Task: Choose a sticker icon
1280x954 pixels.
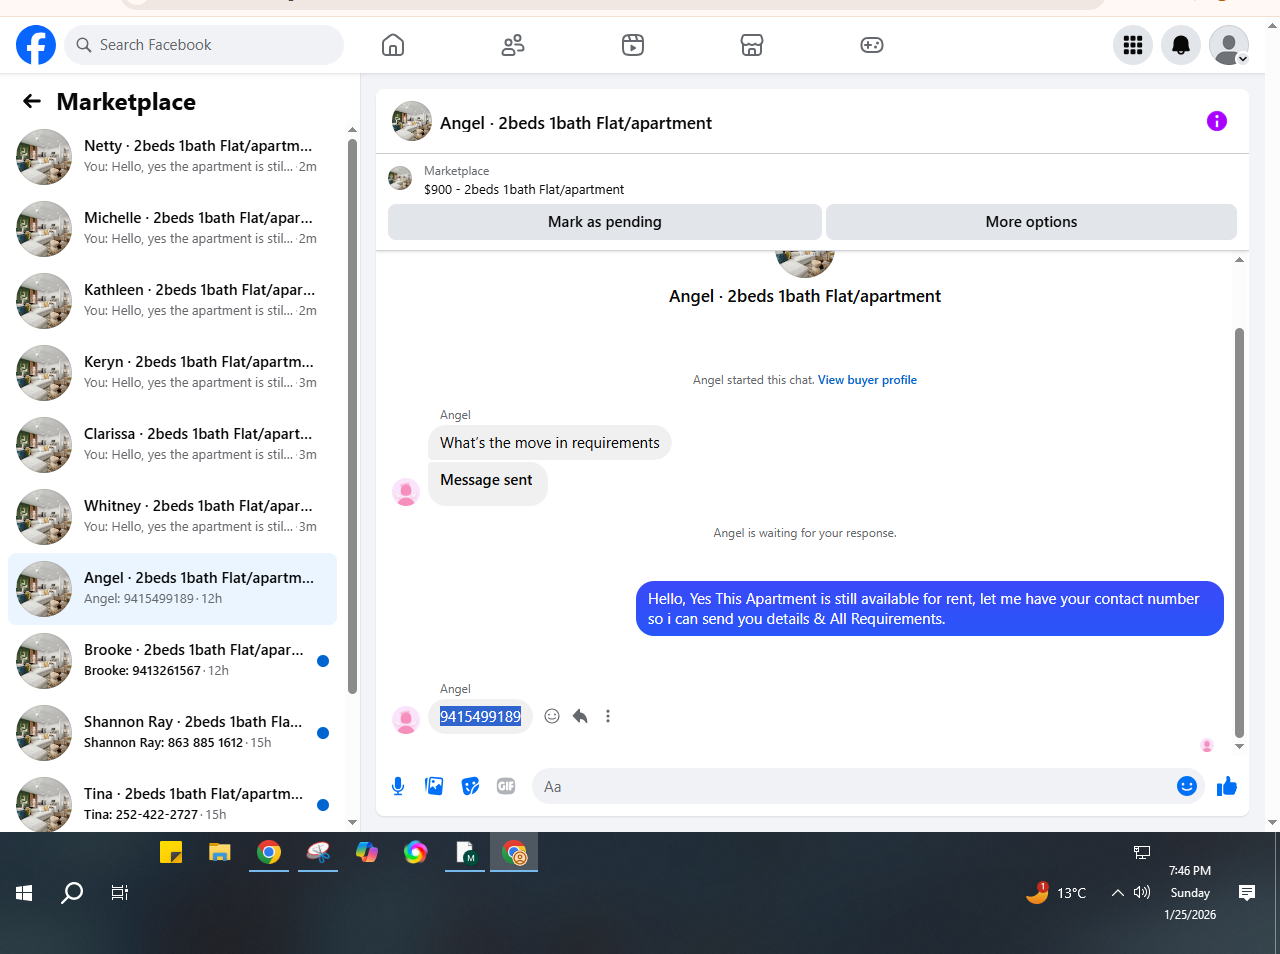Action: tap(470, 786)
